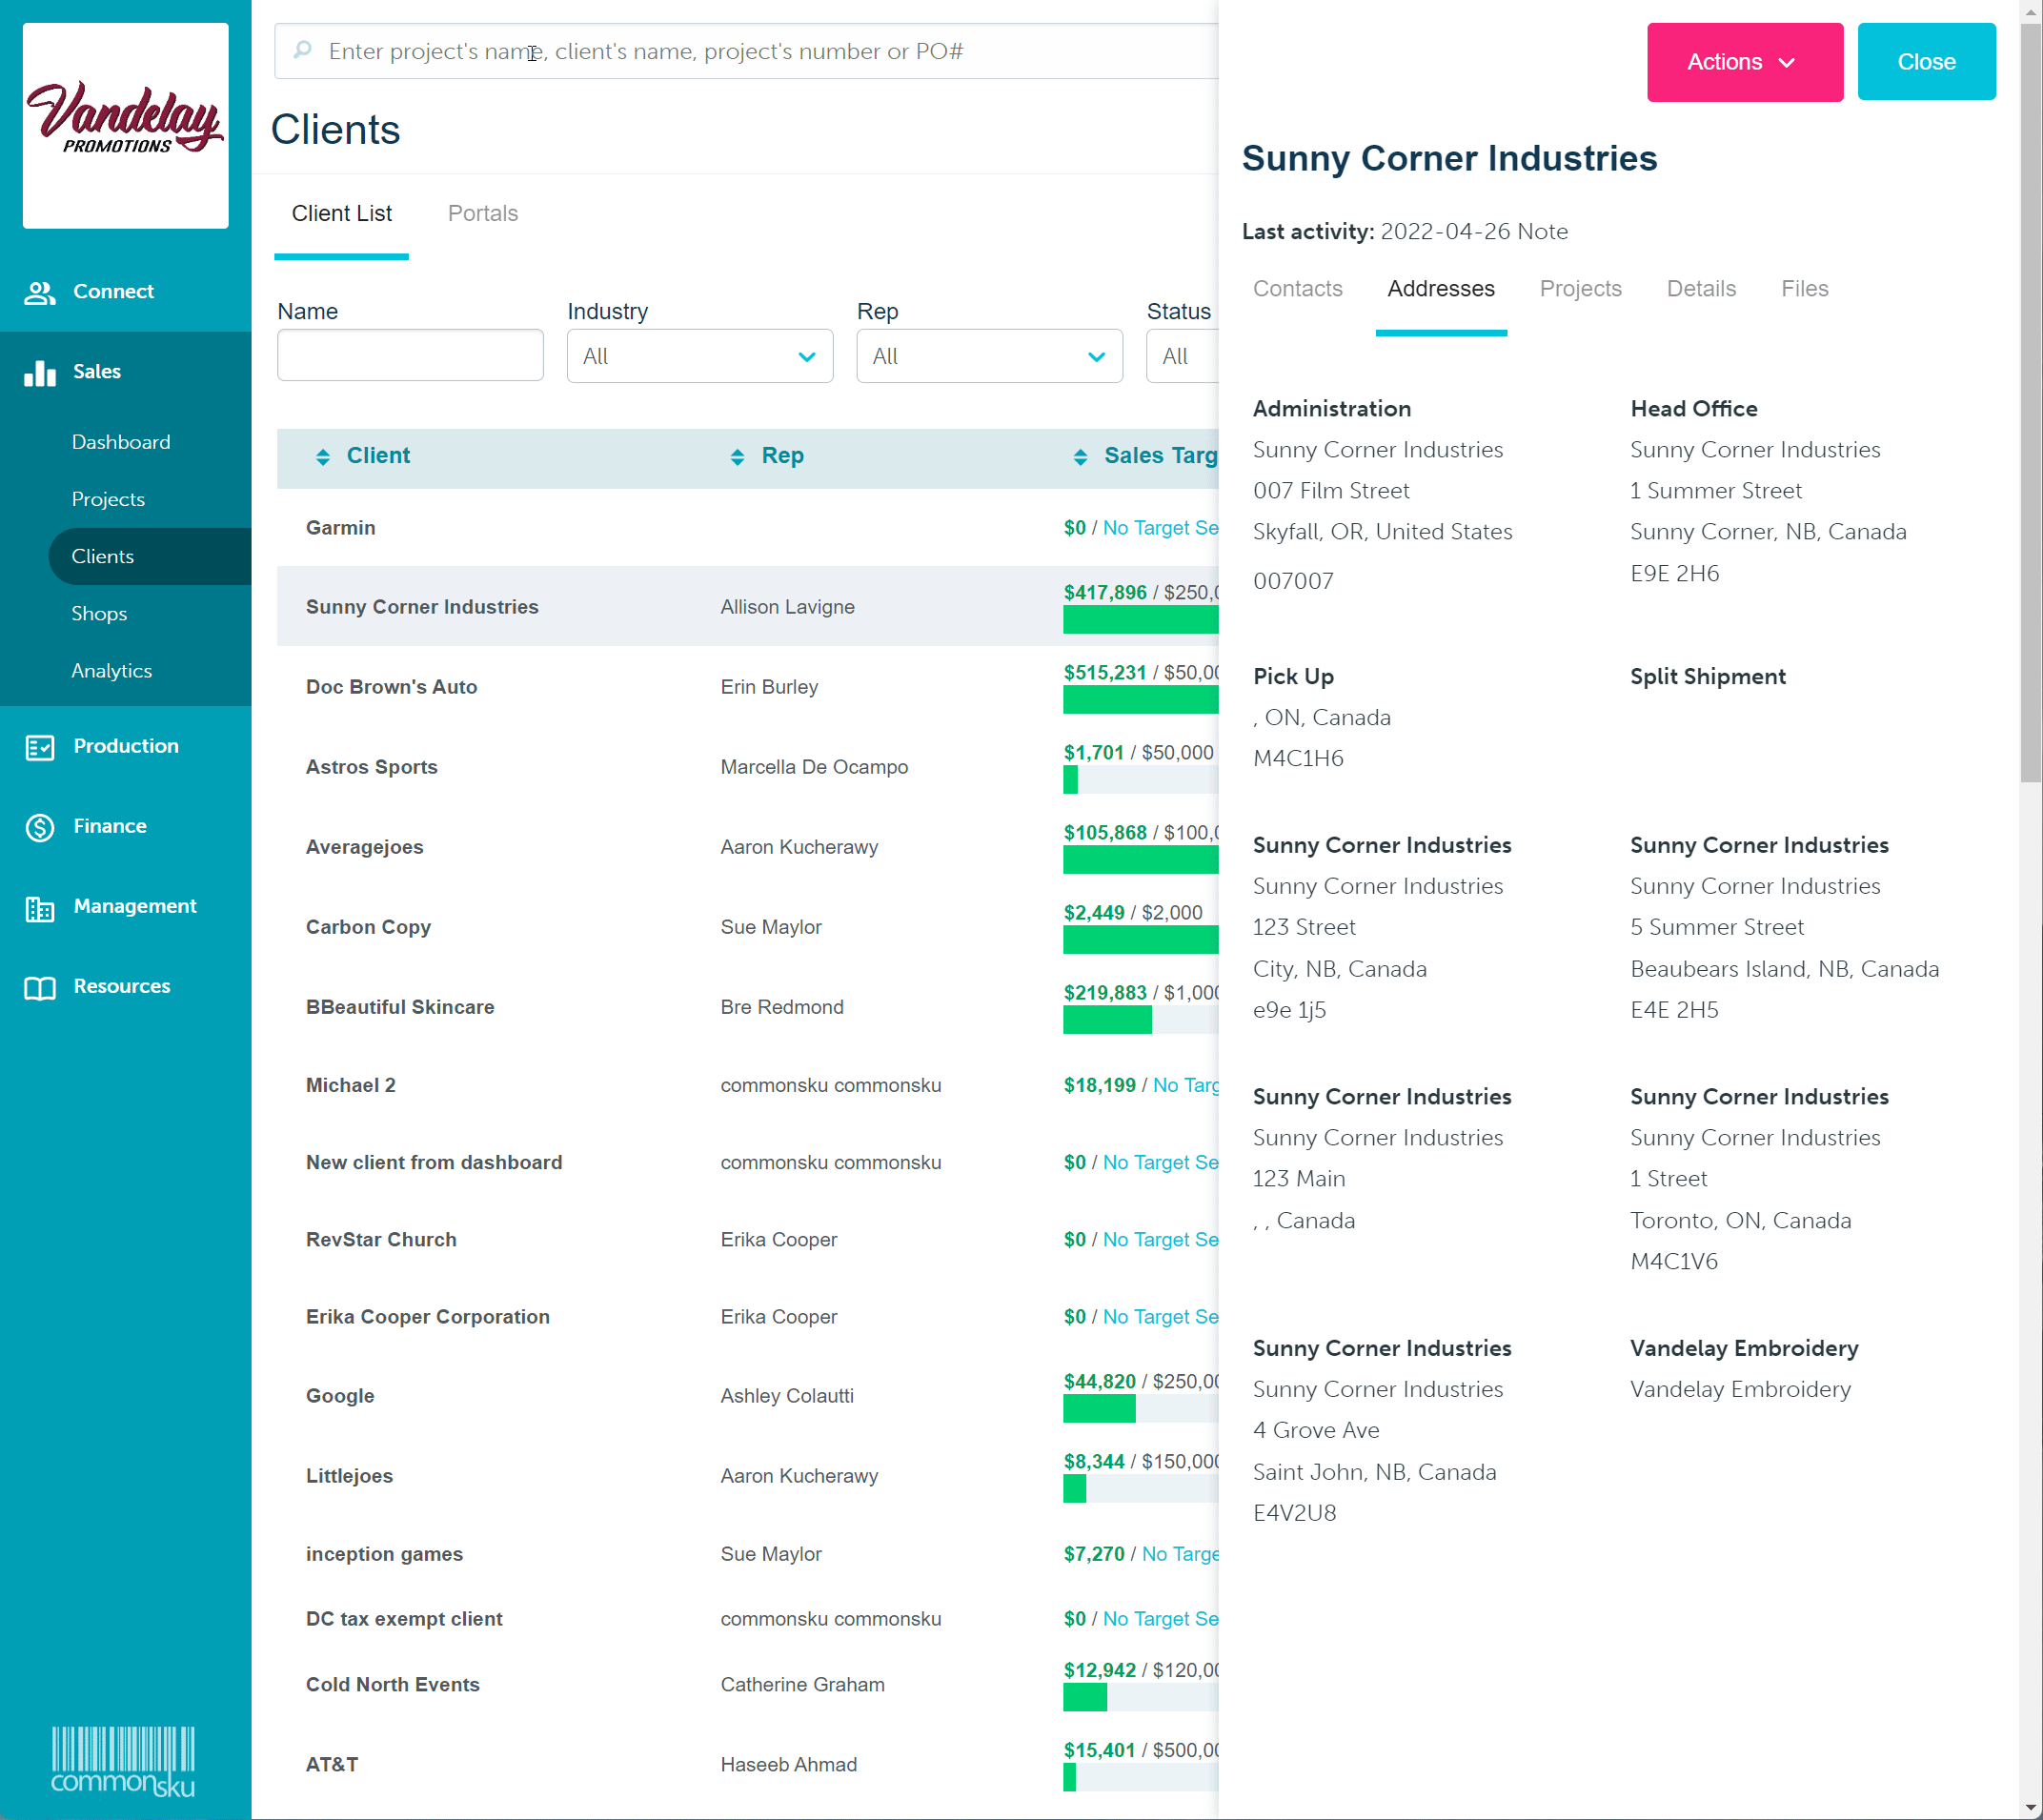
Task: Expand the Industry filter dropdown
Action: (x=699, y=357)
